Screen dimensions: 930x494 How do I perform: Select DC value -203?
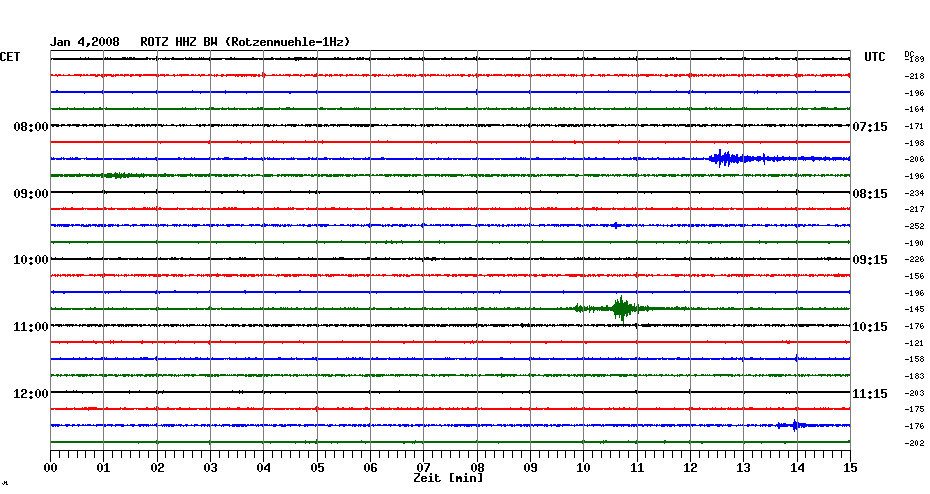(915, 393)
